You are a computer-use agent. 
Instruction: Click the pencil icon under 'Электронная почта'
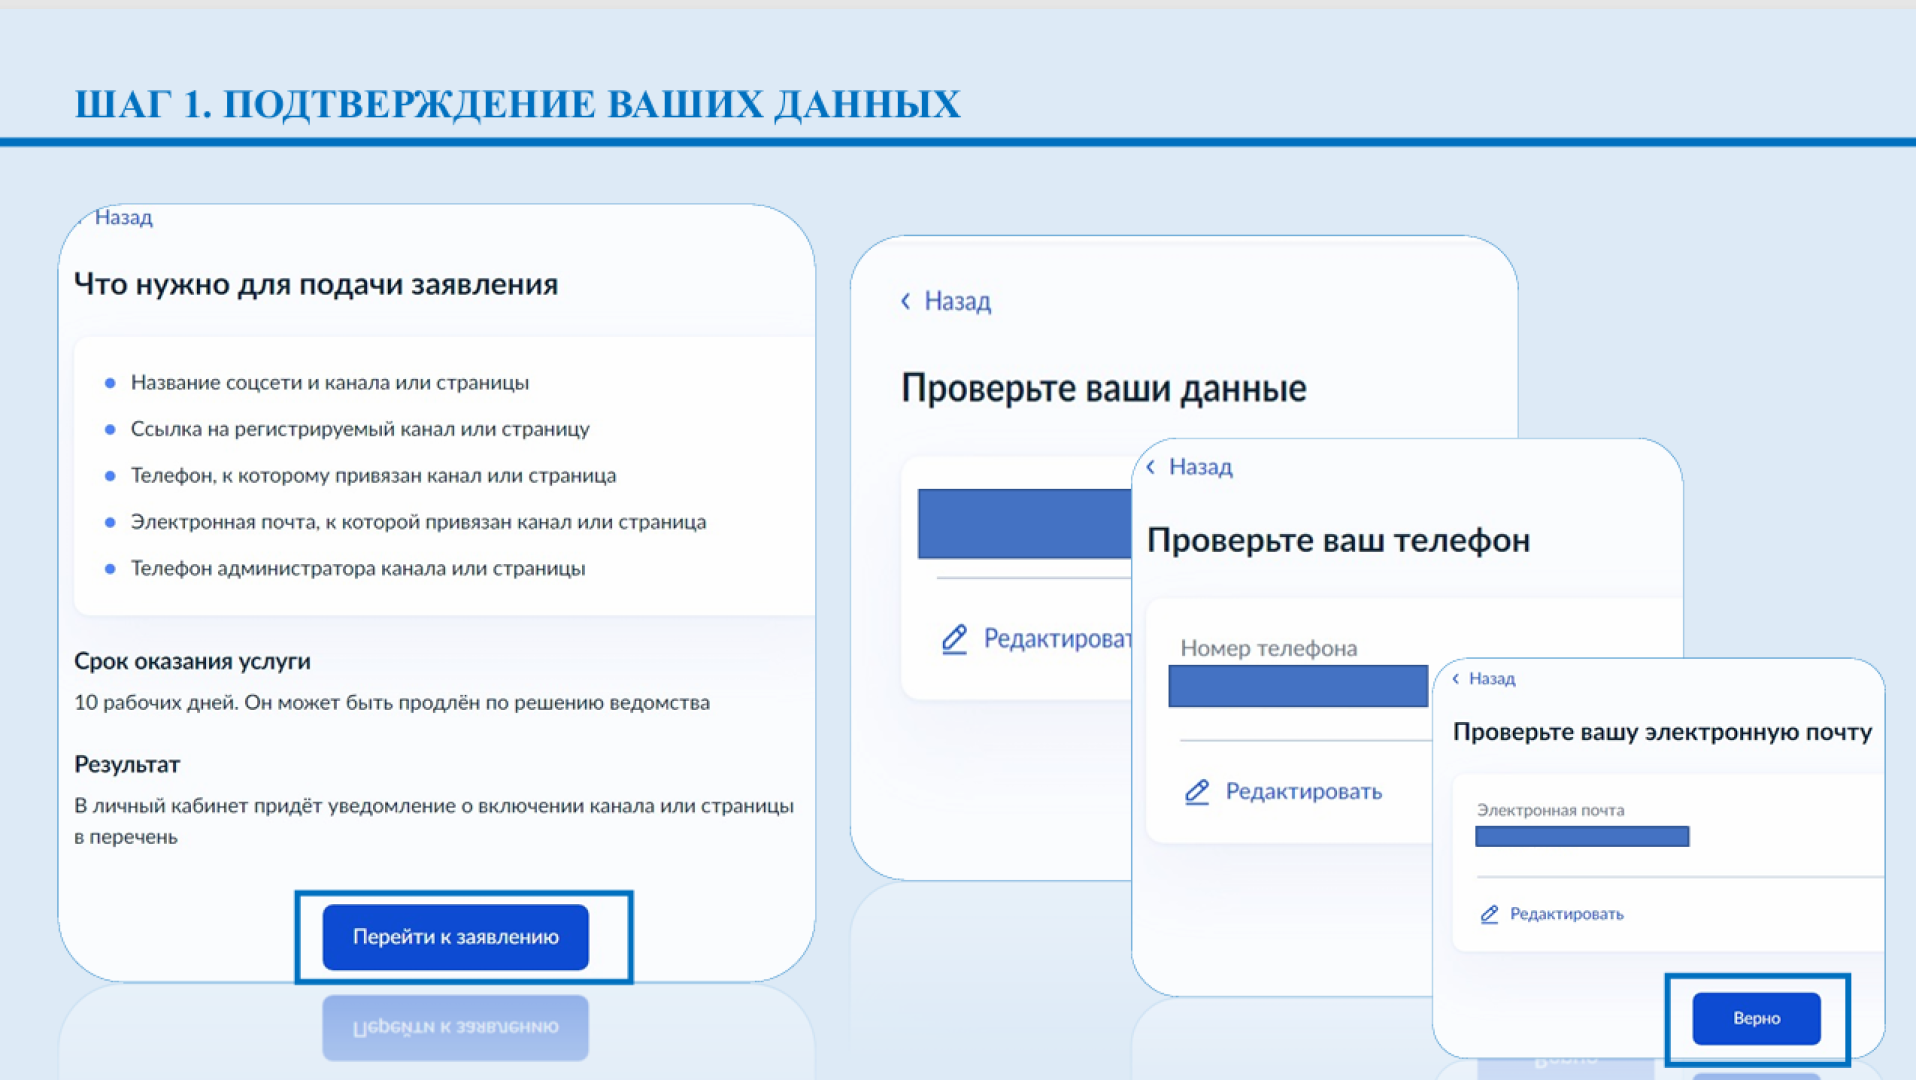[1489, 914]
